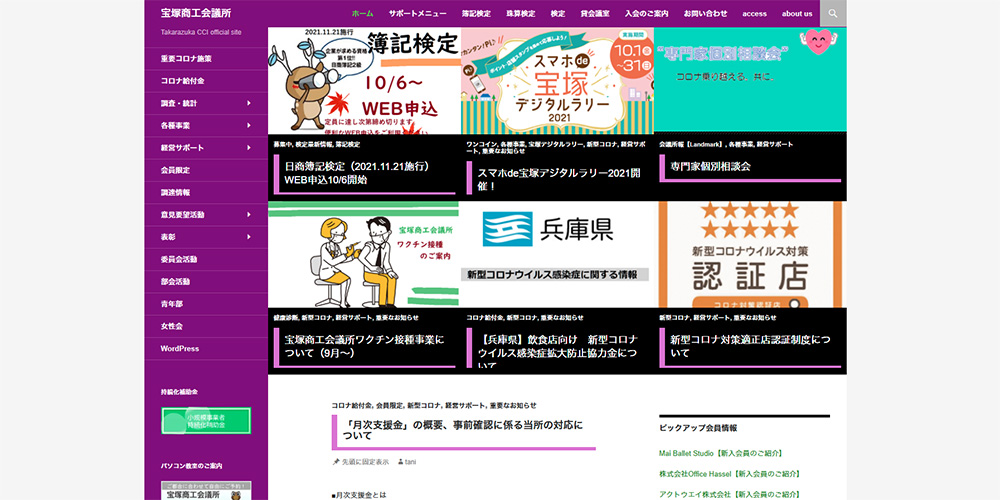
Task: Select コロナ給付金 in the sidebar
Action: (183, 81)
